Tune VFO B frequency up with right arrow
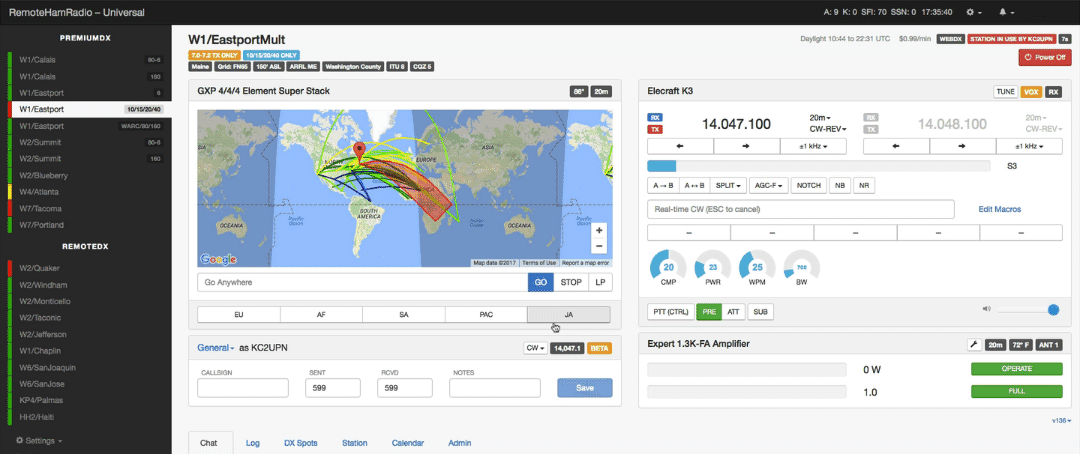Screen dimensions: 1080x454 (963, 146)
